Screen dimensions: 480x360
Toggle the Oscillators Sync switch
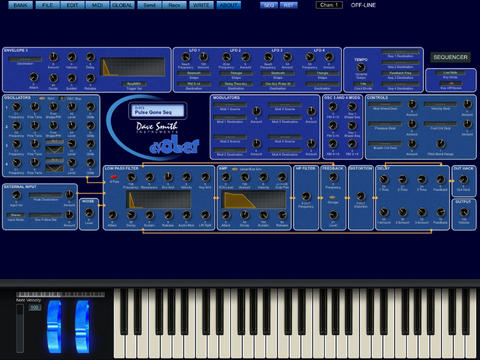tap(42, 99)
